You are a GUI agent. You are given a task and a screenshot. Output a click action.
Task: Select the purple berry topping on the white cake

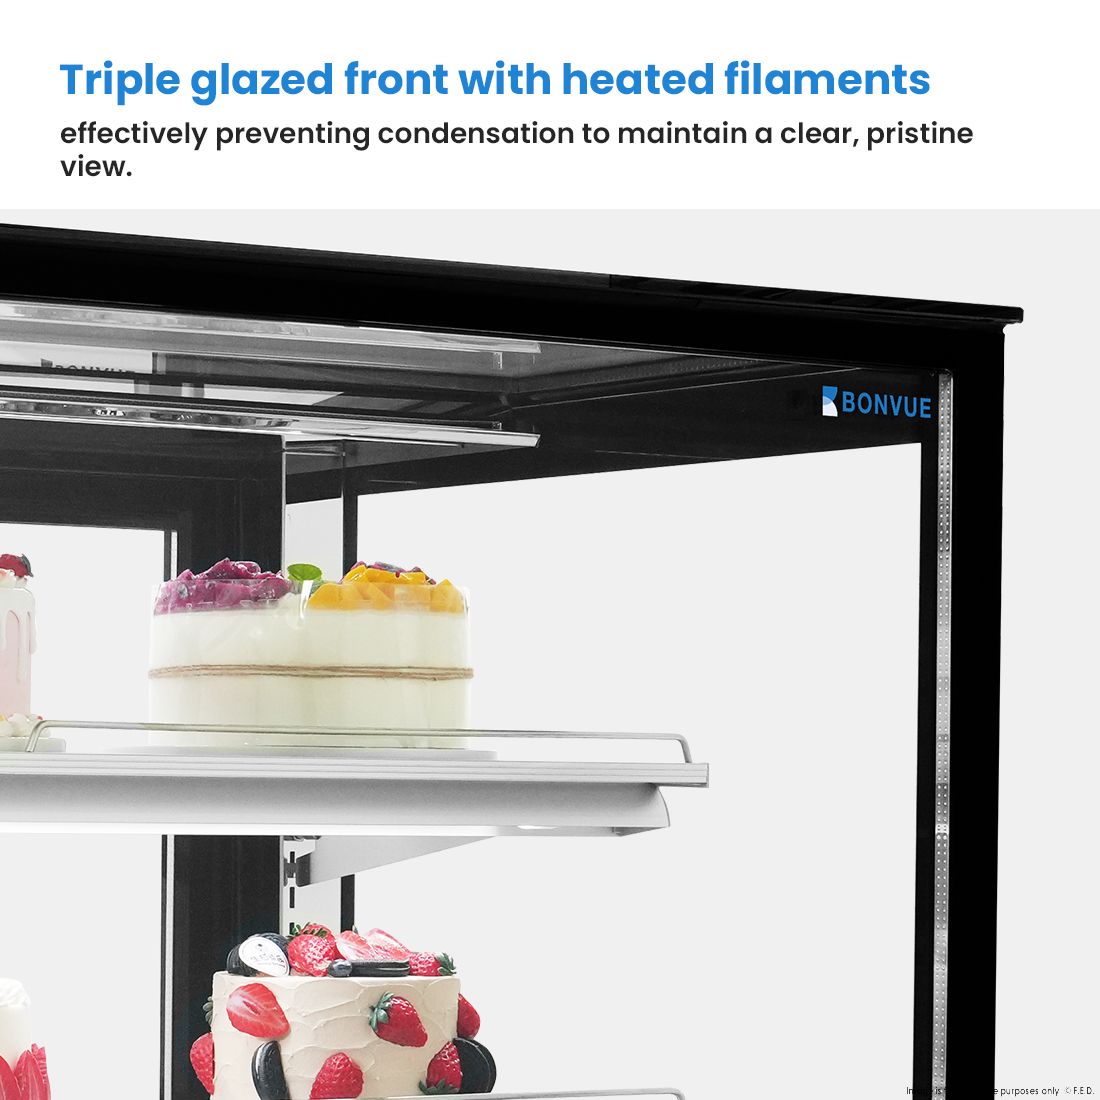(222, 584)
